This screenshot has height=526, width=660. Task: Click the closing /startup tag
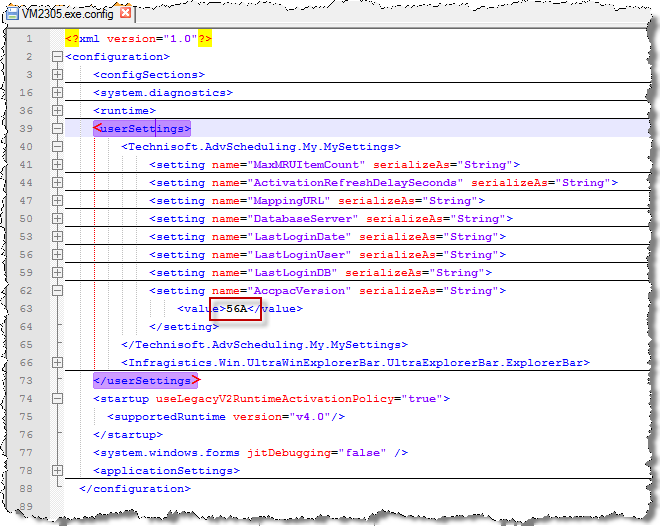(x=128, y=435)
